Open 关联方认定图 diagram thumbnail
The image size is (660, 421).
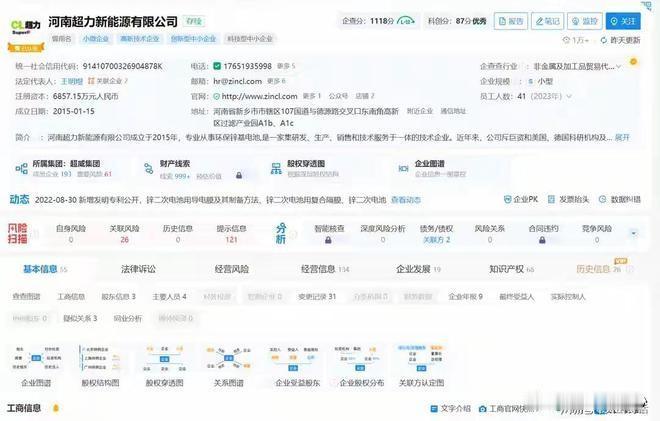[x=421, y=366]
